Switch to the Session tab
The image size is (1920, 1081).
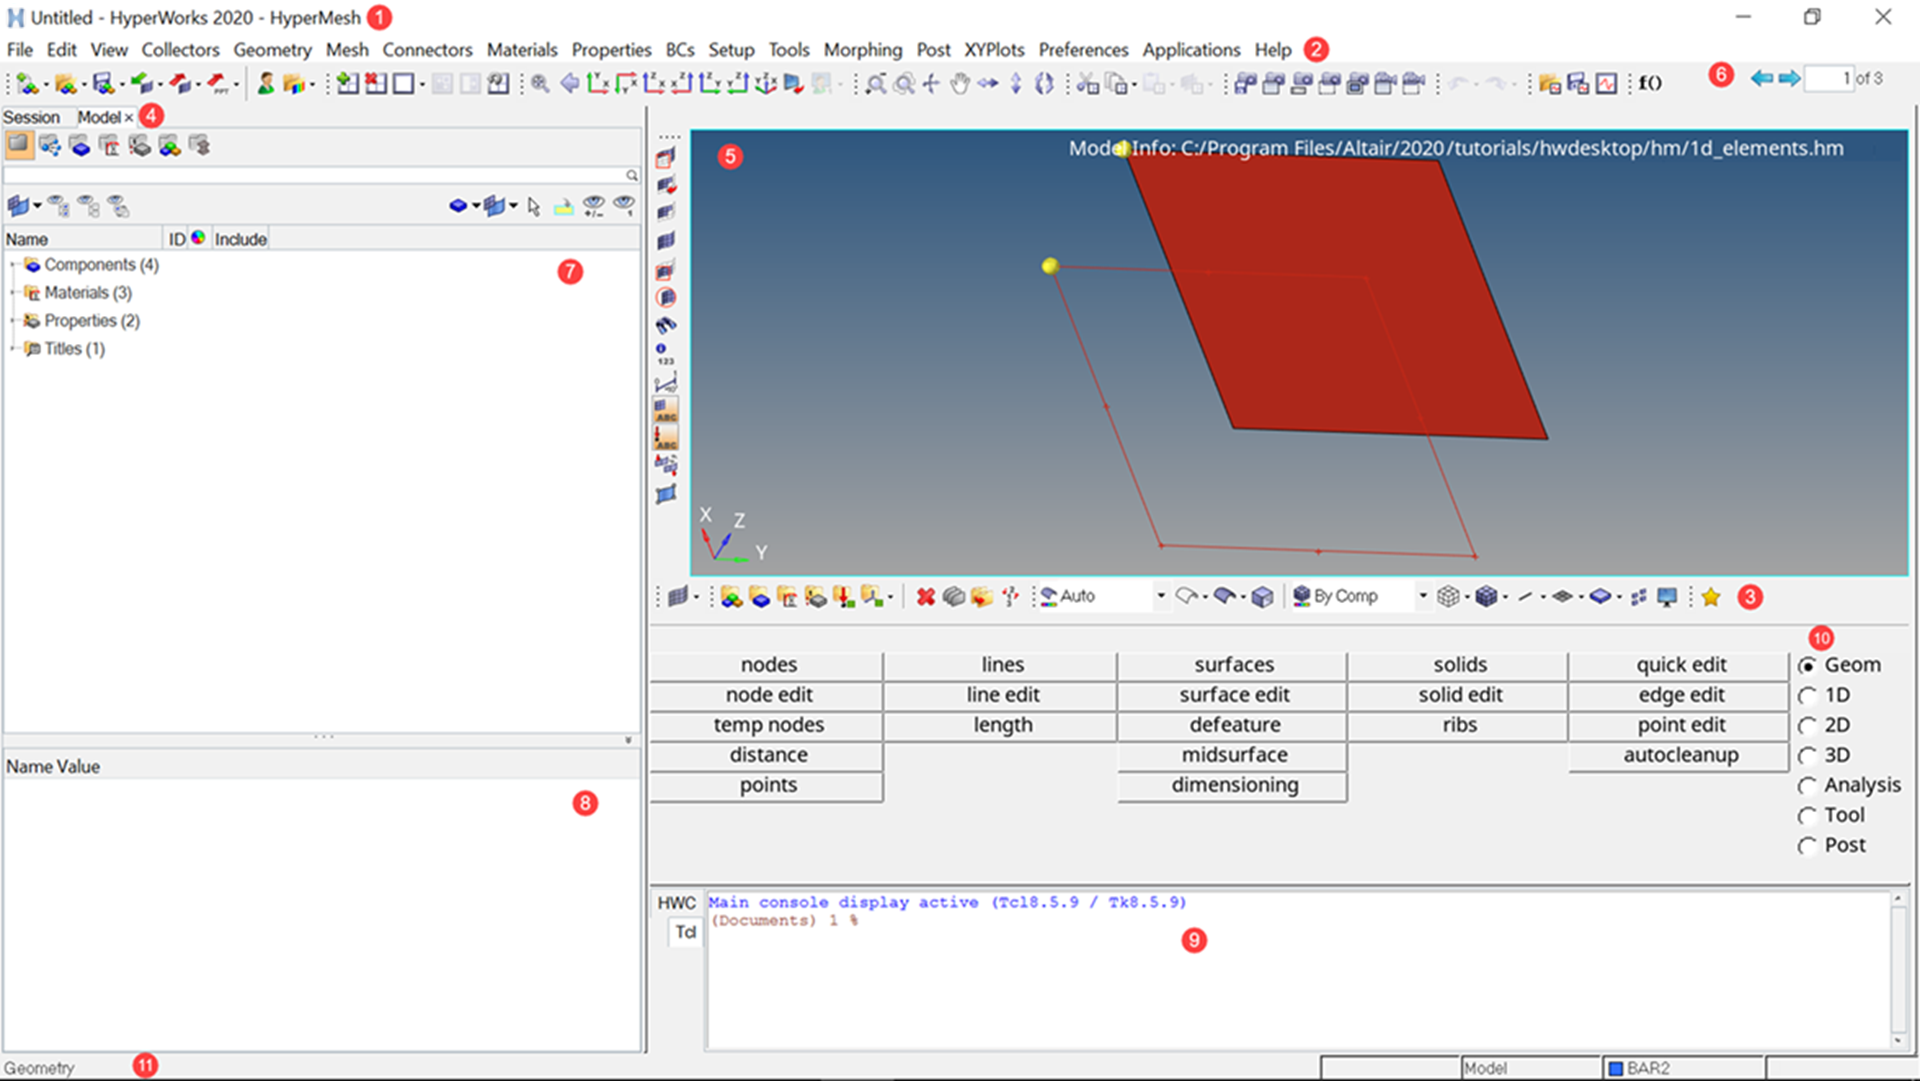click(31, 117)
